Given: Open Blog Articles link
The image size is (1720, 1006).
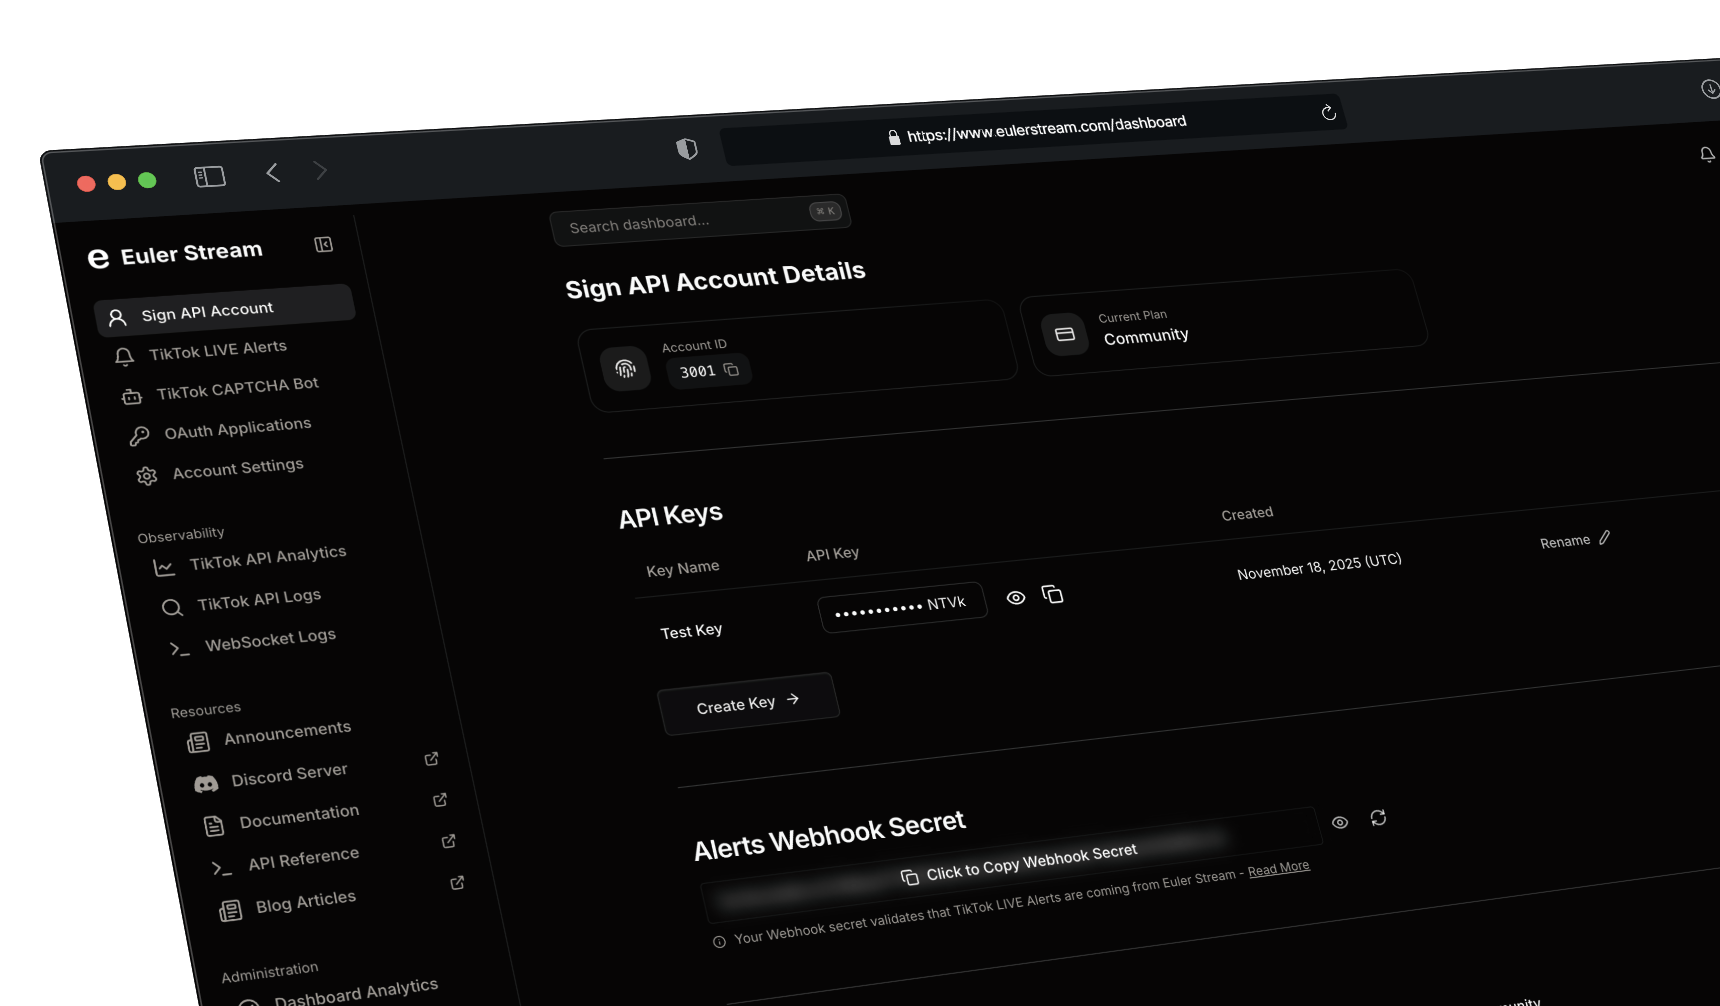Looking at the screenshot, I should tap(305, 902).
